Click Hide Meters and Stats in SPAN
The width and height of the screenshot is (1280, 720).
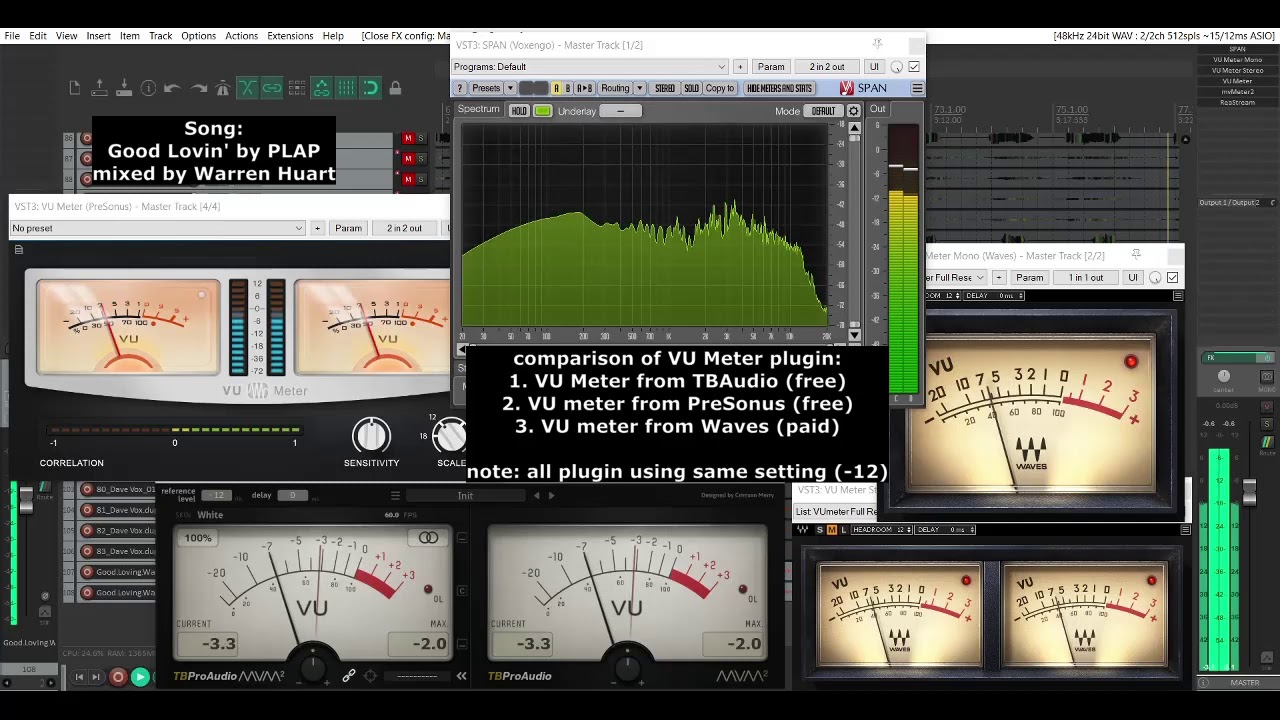tap(779, 88)
